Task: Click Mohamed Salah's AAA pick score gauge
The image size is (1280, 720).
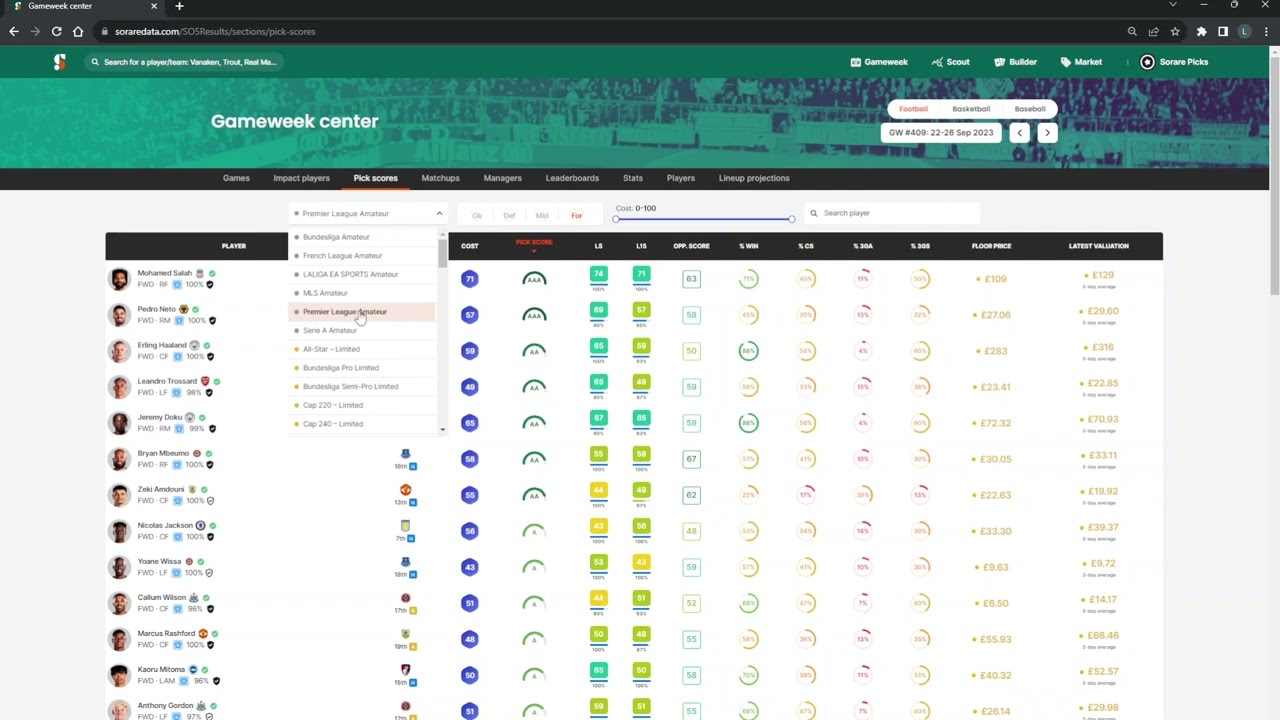Action: [x=534, y=279]
